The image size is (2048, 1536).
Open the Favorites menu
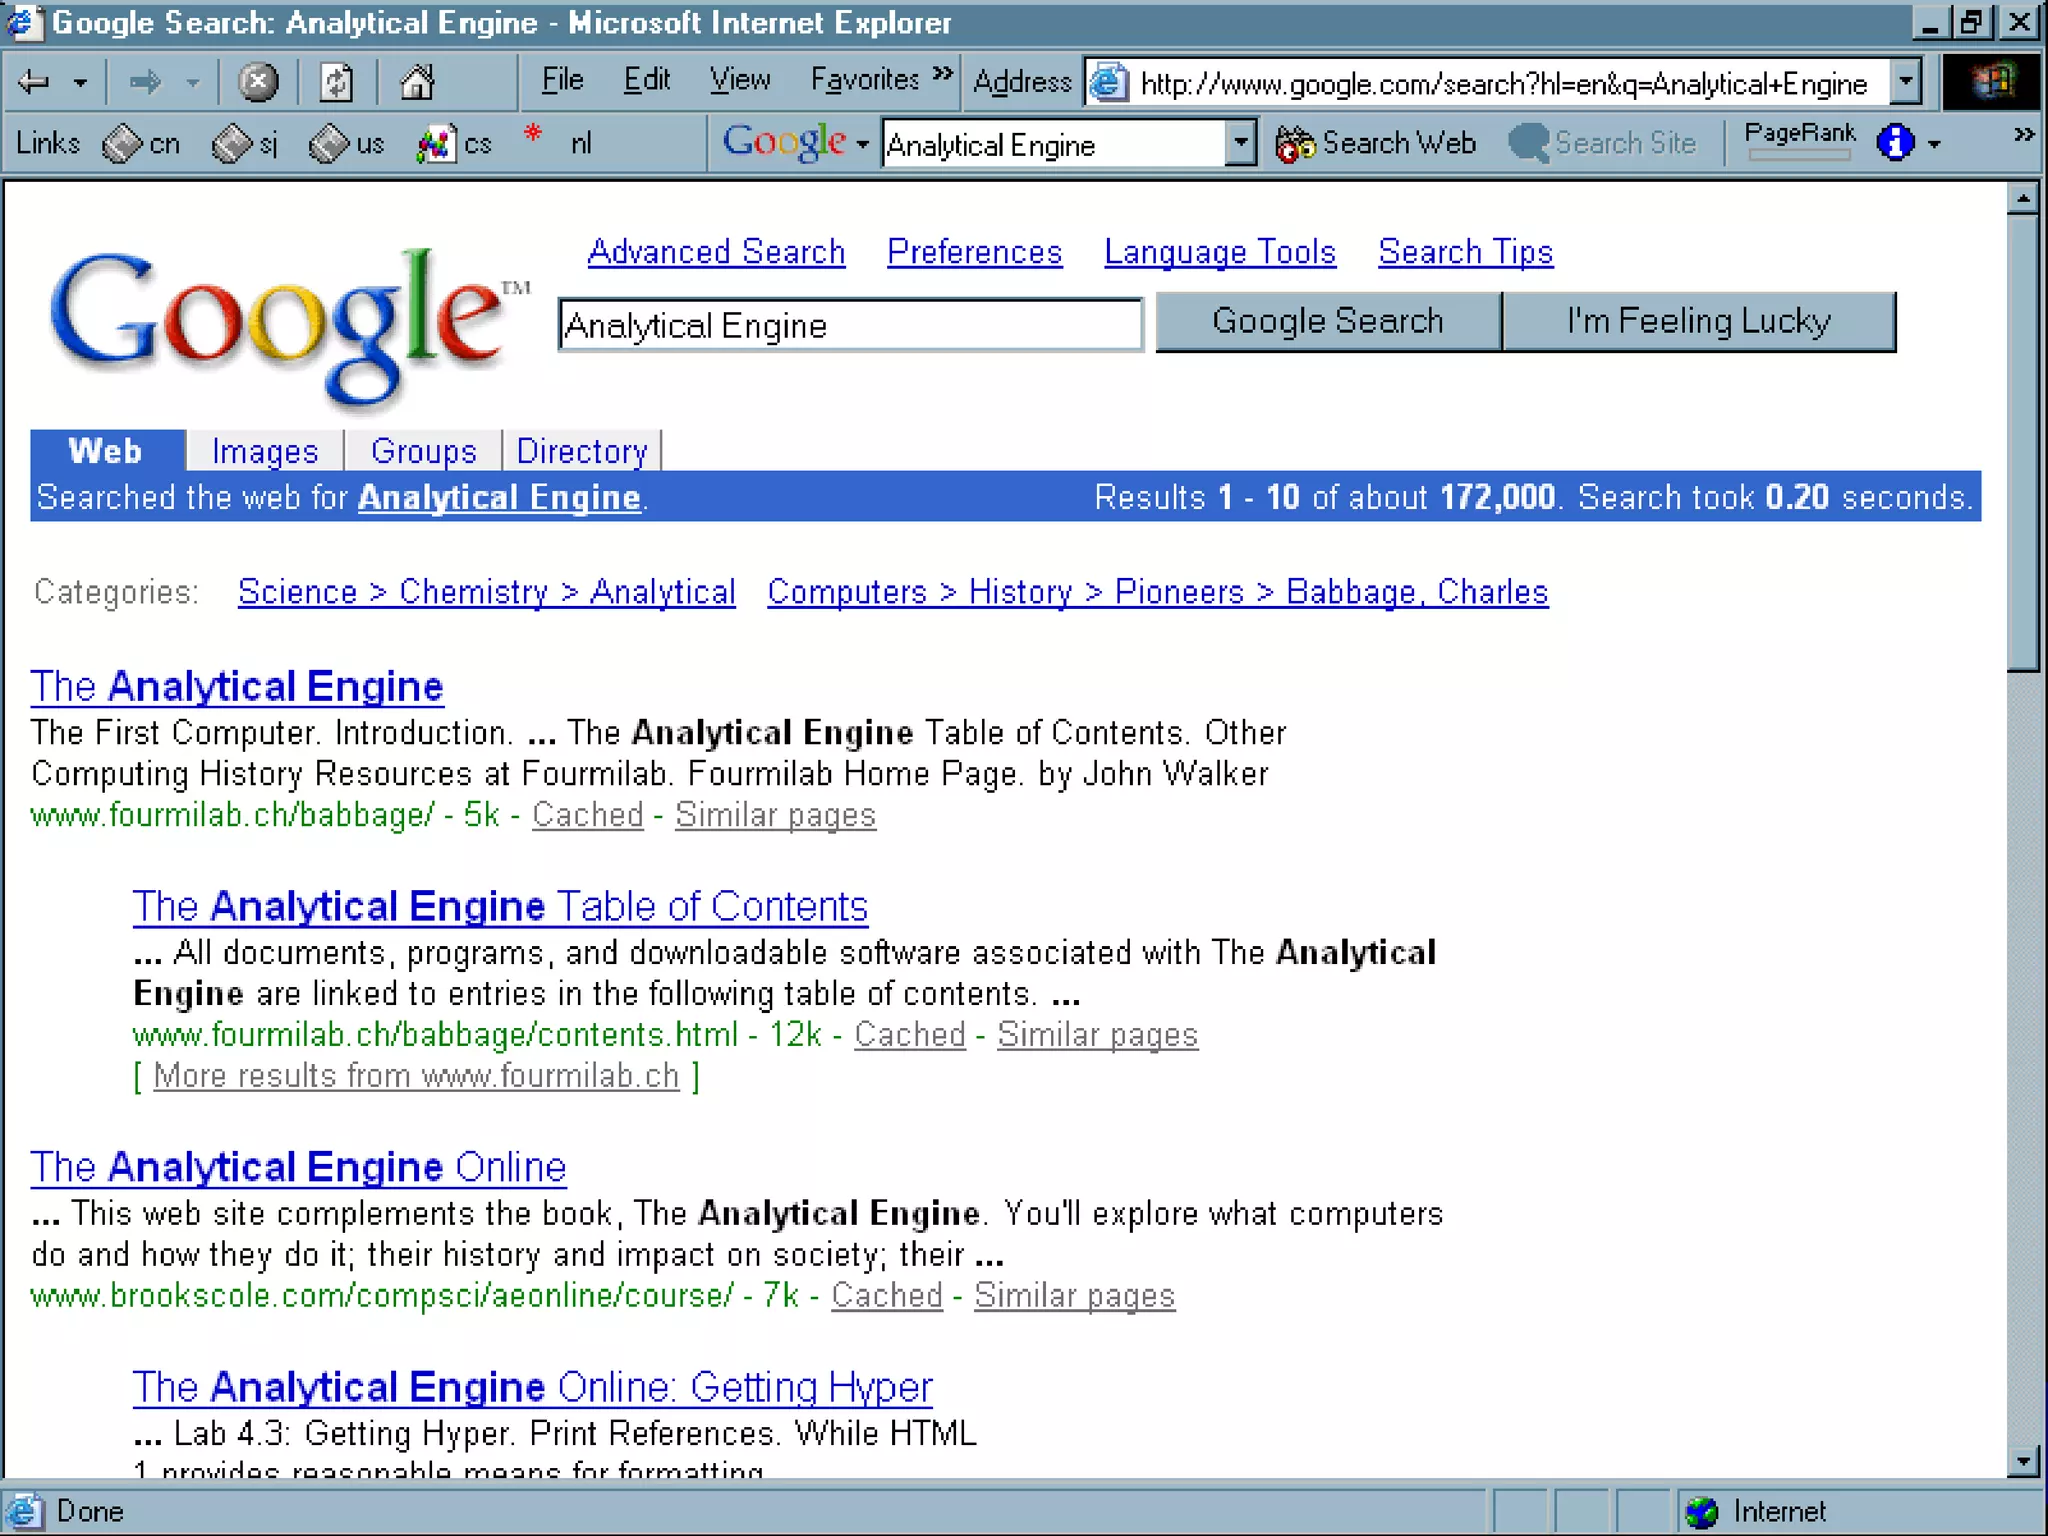(x=864, y=80)
